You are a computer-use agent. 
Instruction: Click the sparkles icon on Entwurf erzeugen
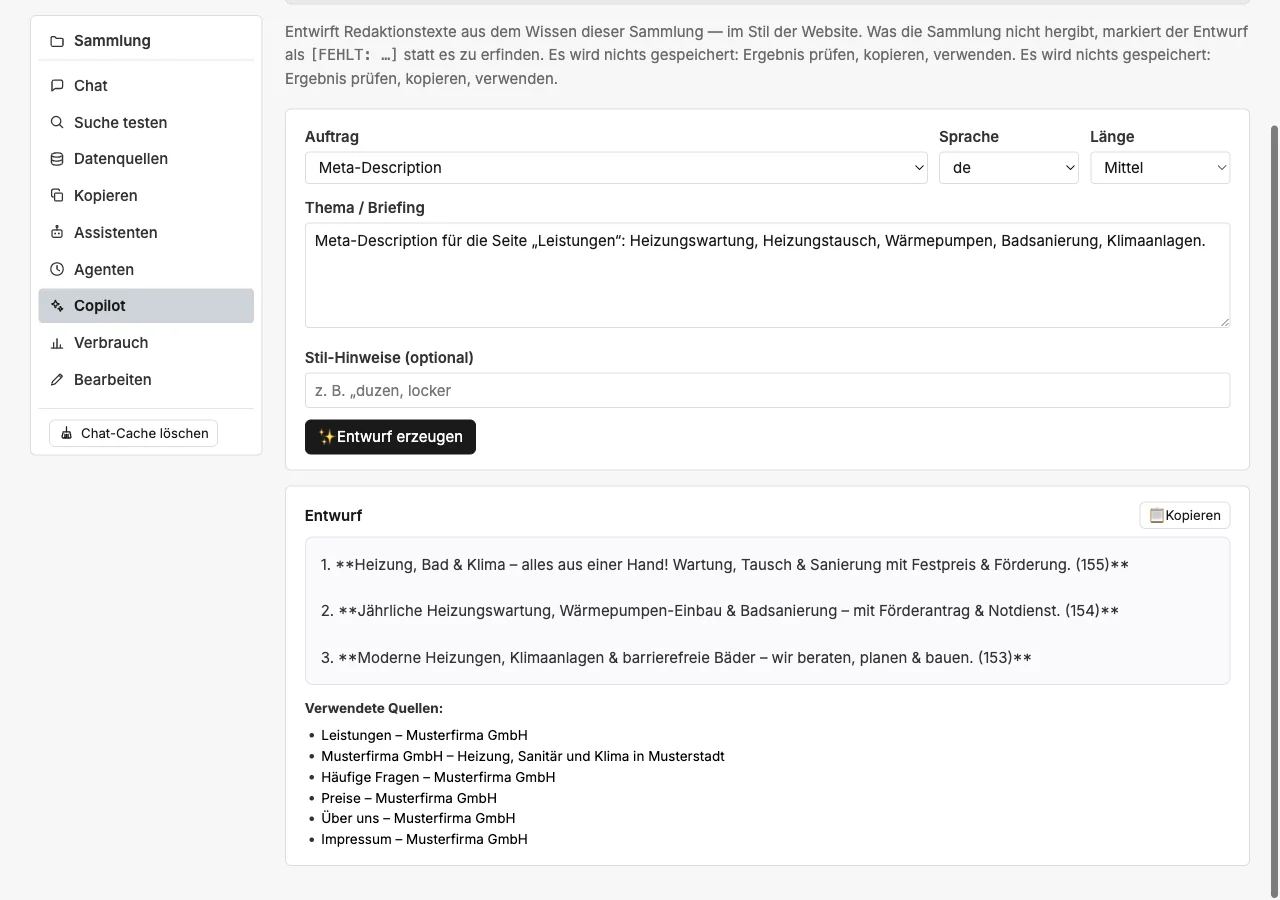(326, 437)
